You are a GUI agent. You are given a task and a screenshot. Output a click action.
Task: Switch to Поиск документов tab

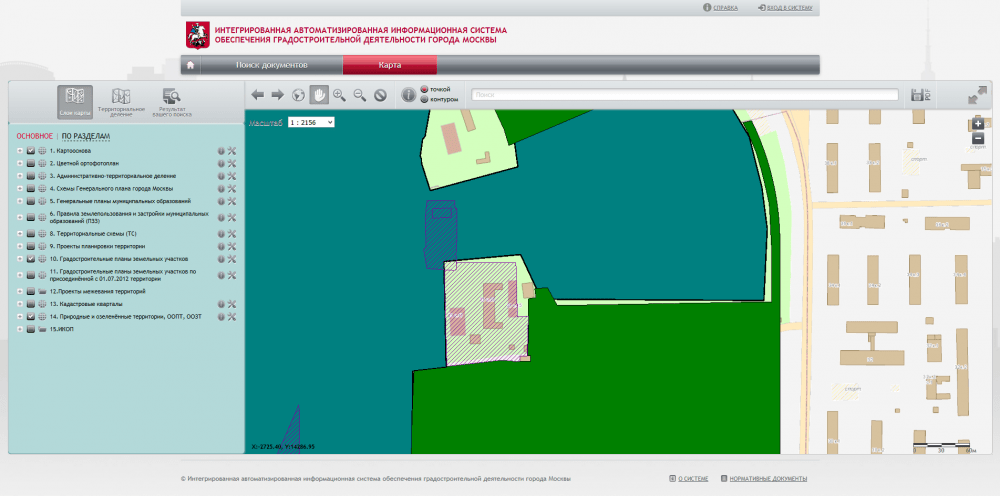(x=271, y=65)
